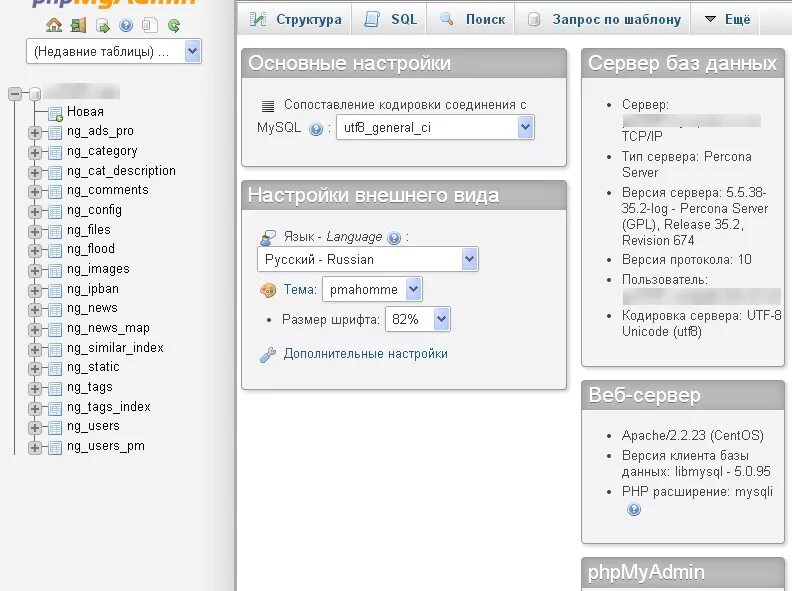The image size is (792, 591).
Task: Click the table icon of ng_files
Action: [55, 231]
